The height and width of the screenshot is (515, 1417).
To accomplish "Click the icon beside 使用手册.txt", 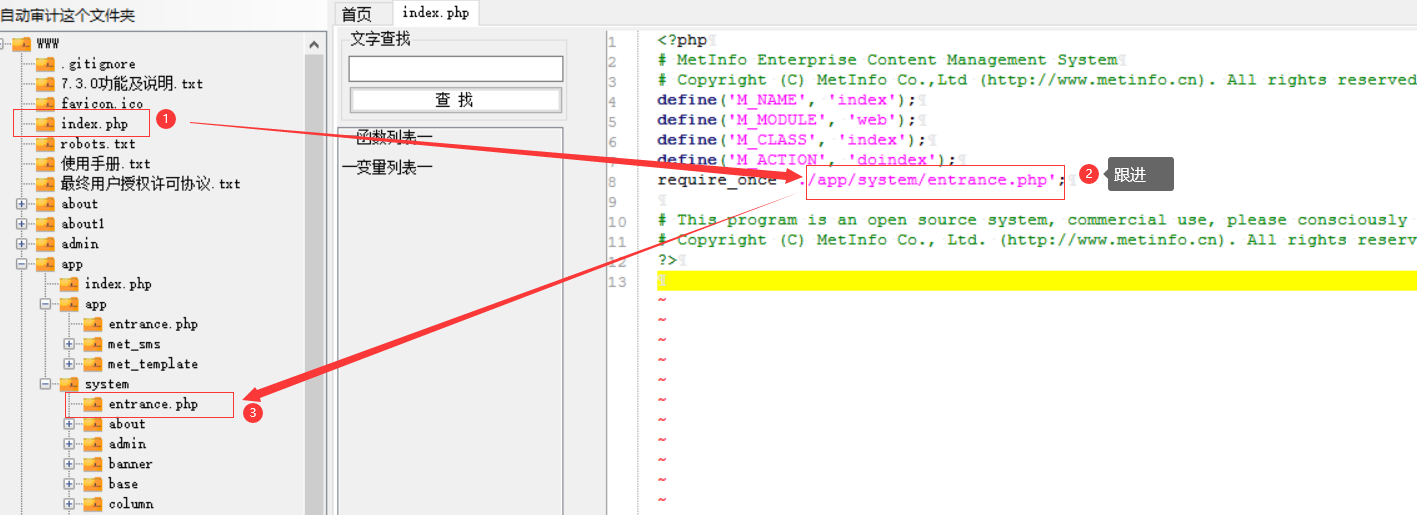I will click(45, 164).
